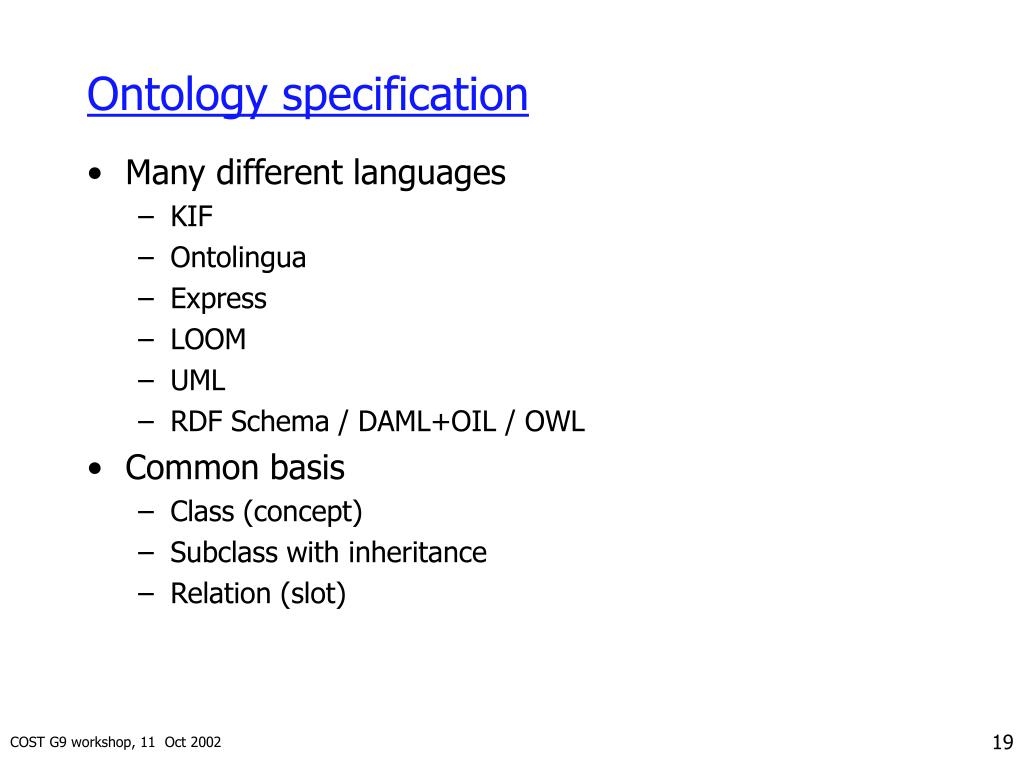Select the LOOM entry
The image size is (1024, 768).
pos(208,340)
